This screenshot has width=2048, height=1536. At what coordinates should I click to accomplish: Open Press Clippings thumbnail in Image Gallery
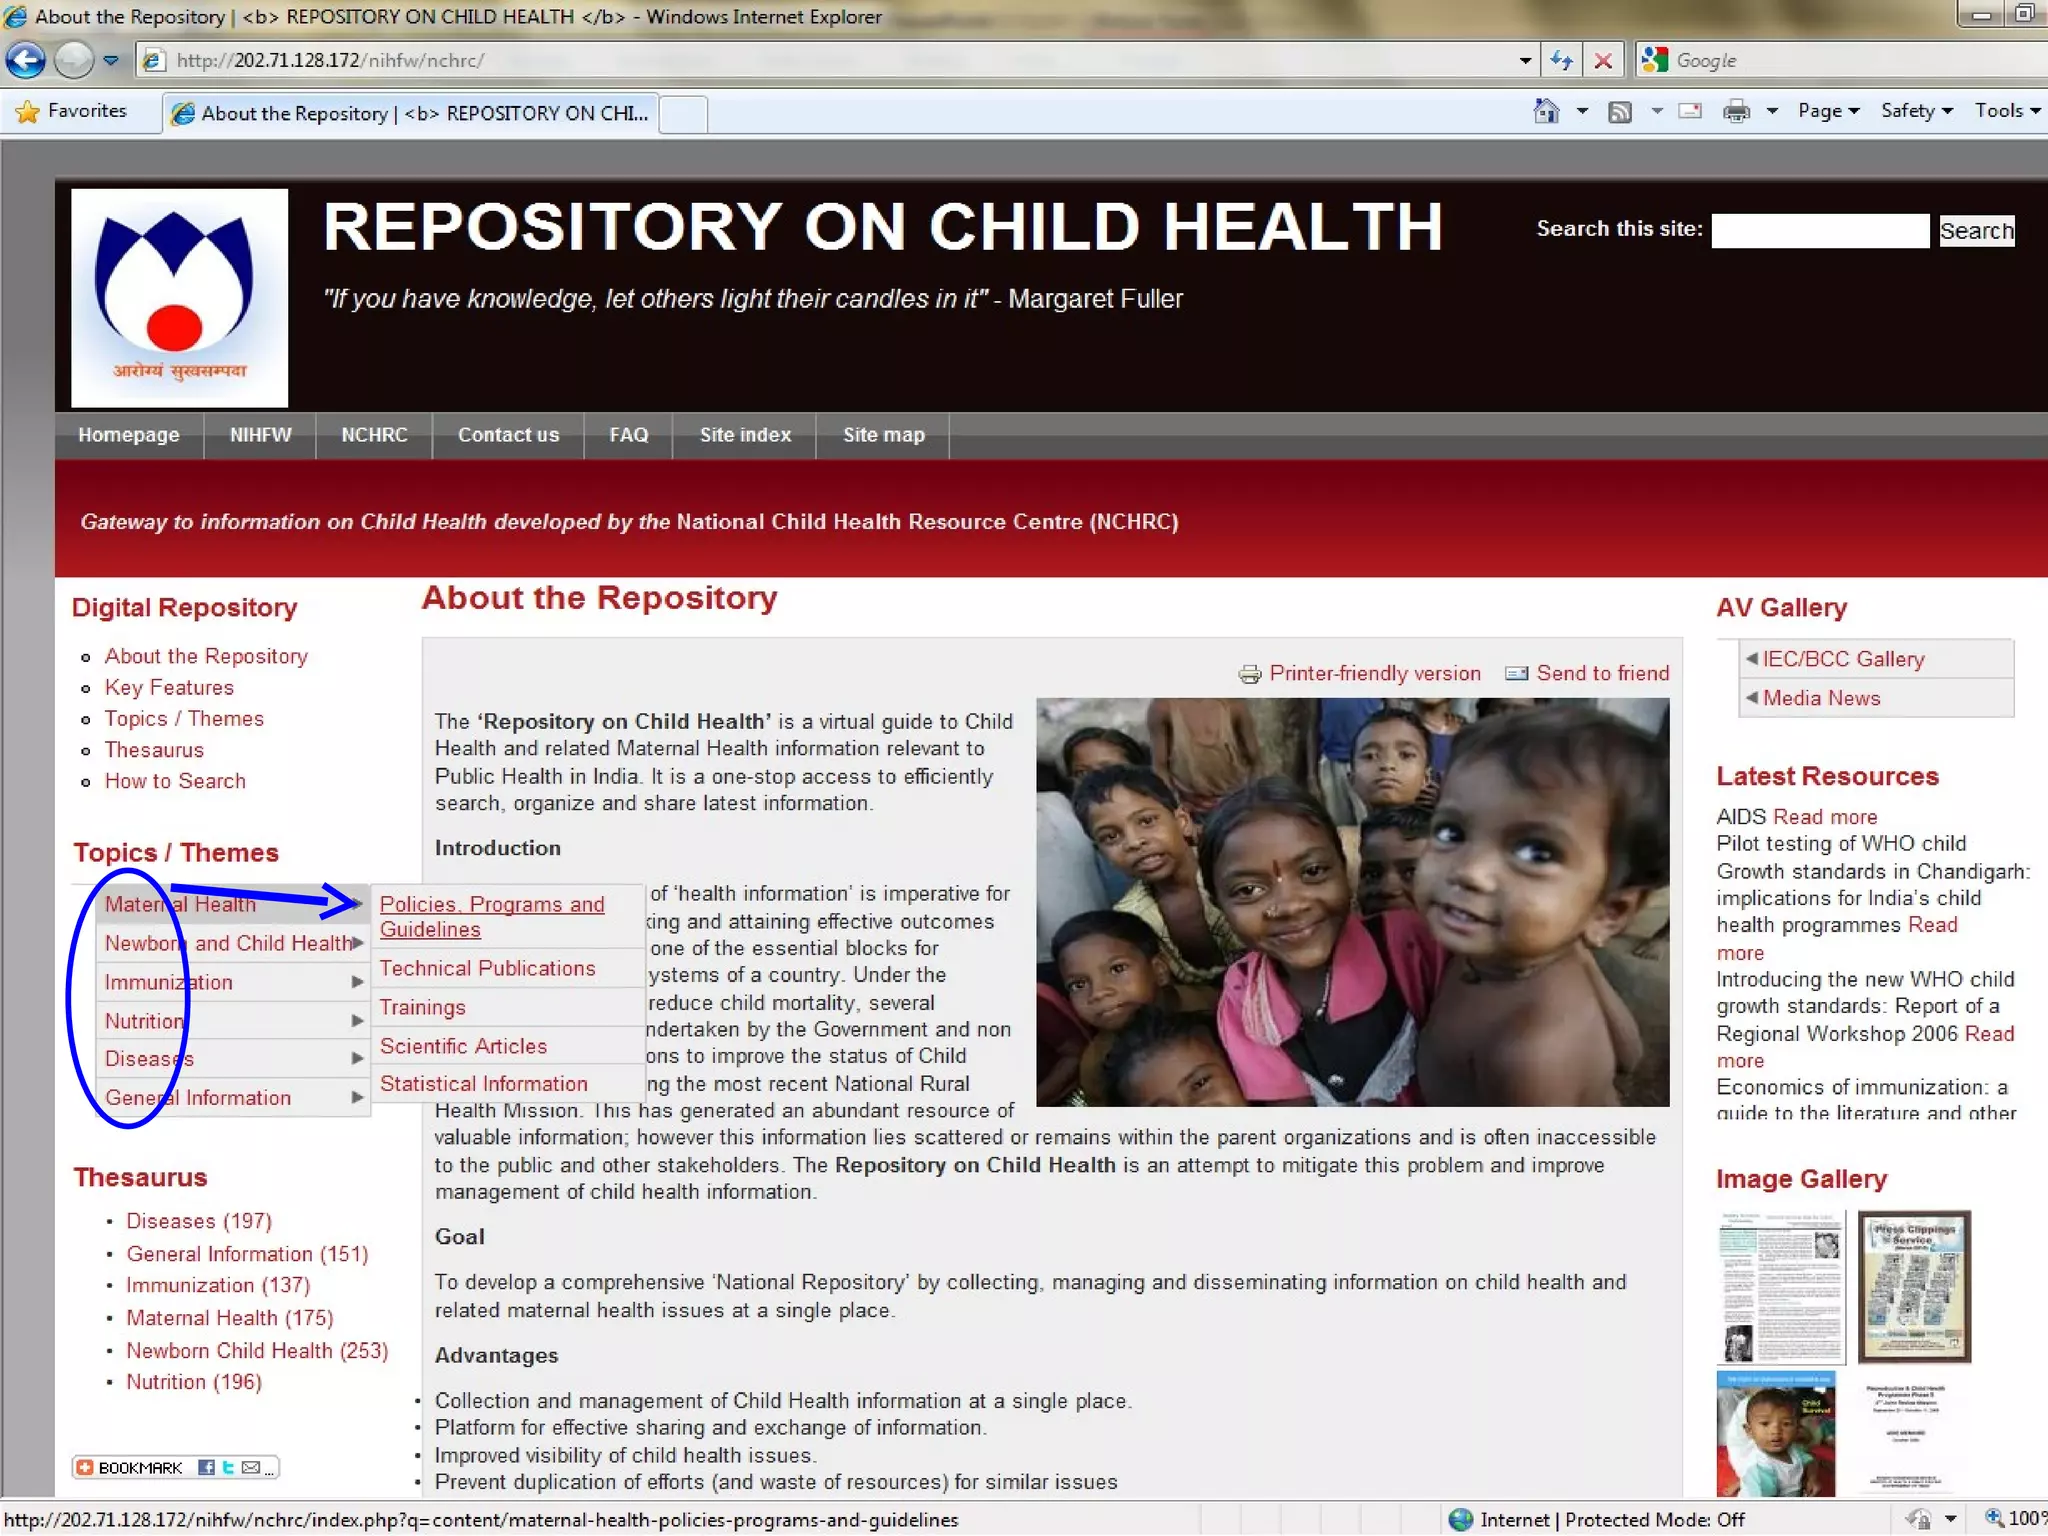[x=1914, y=1286]
